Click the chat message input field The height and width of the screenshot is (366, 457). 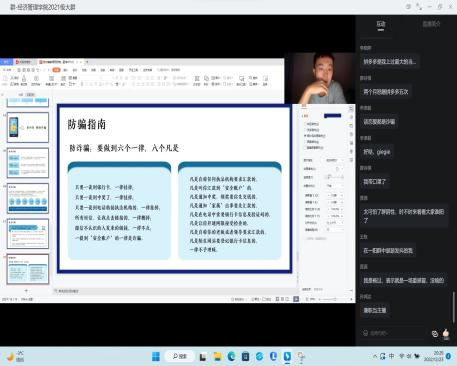pos(393,333)
